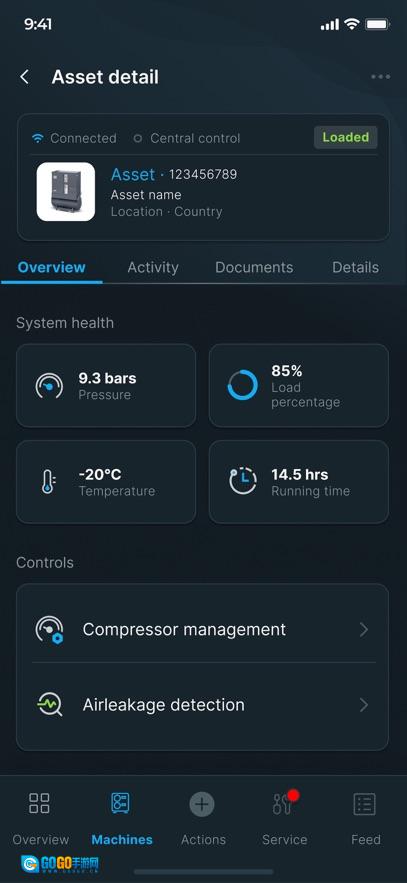
Task: Switch to the Documents tab
Action: [x=254, y=267]
